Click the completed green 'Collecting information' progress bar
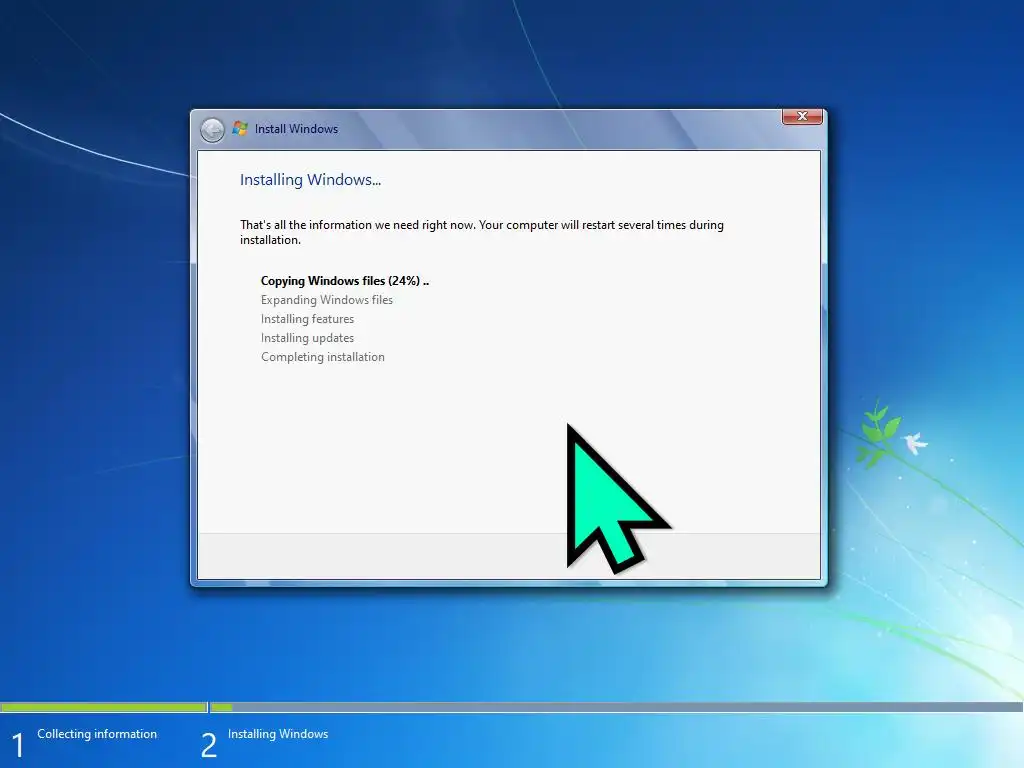This screenshot has width=1024, height=768. [104, 707]
